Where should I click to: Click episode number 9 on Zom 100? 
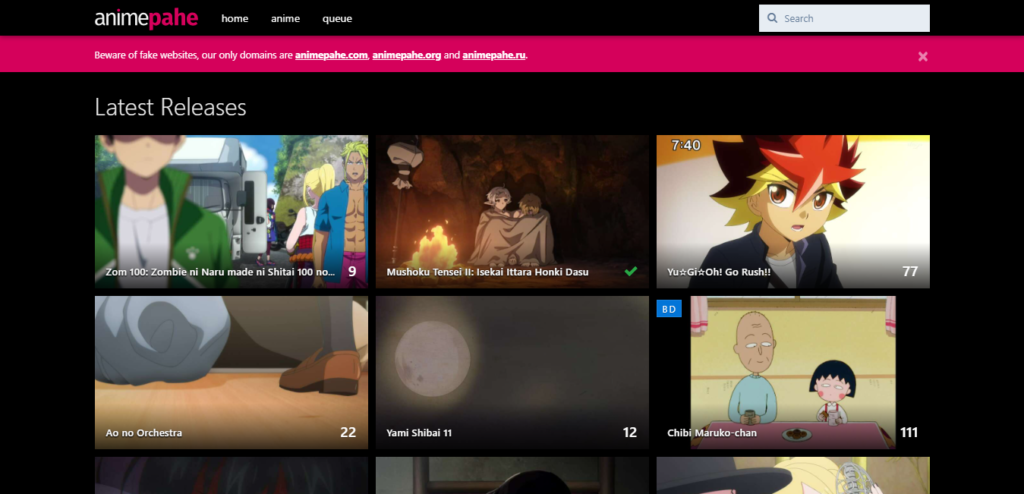(352, 271)
